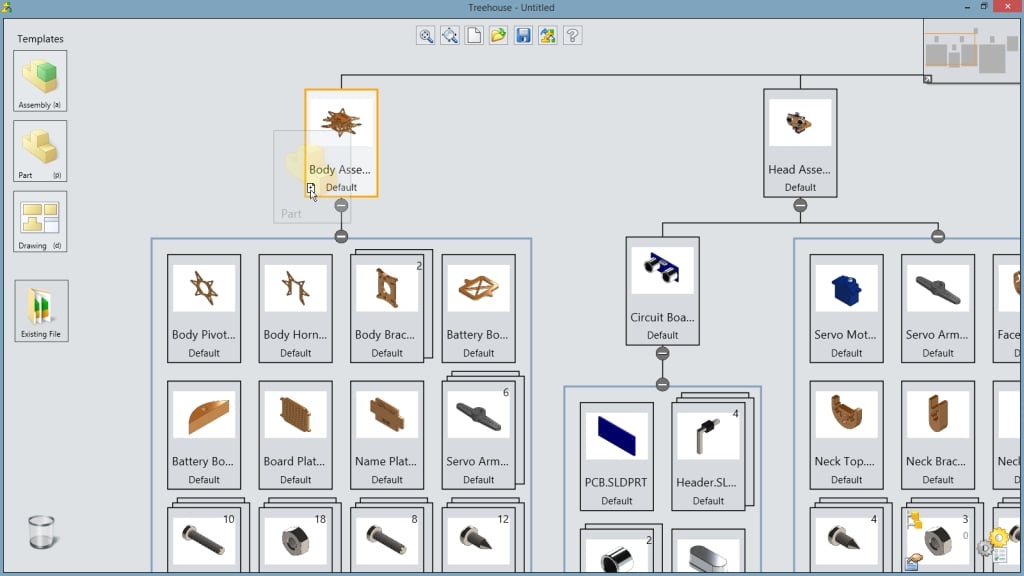Image resolution: width=1024 pixels, height=576 pixels.
Task: Click the configurations icon on the nut card with count 3
Action: [x=915, y=520]
